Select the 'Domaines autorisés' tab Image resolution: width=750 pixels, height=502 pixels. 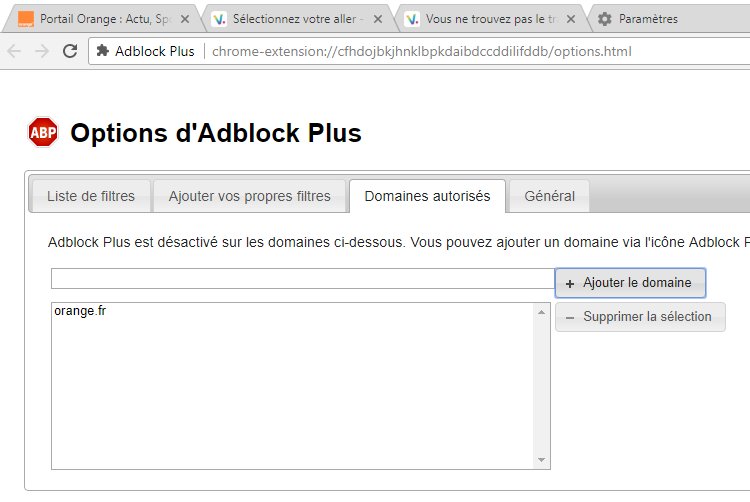(x=427, y=196)
